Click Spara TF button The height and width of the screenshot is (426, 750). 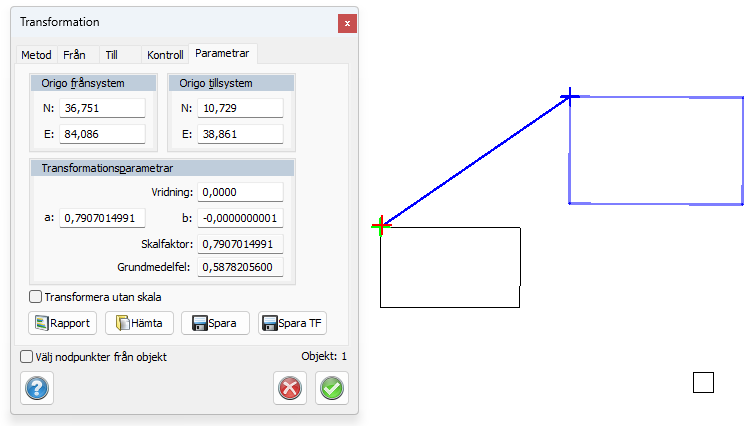[293, 323]
